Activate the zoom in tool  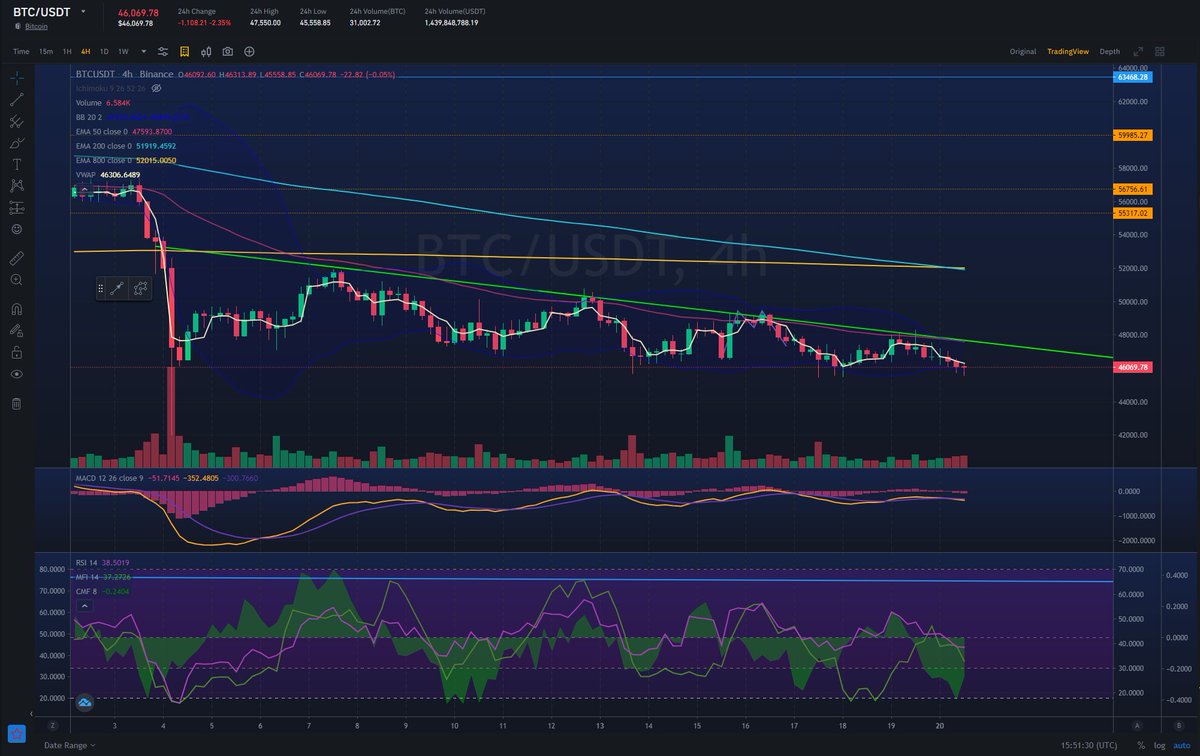click(x=16, y=280)
